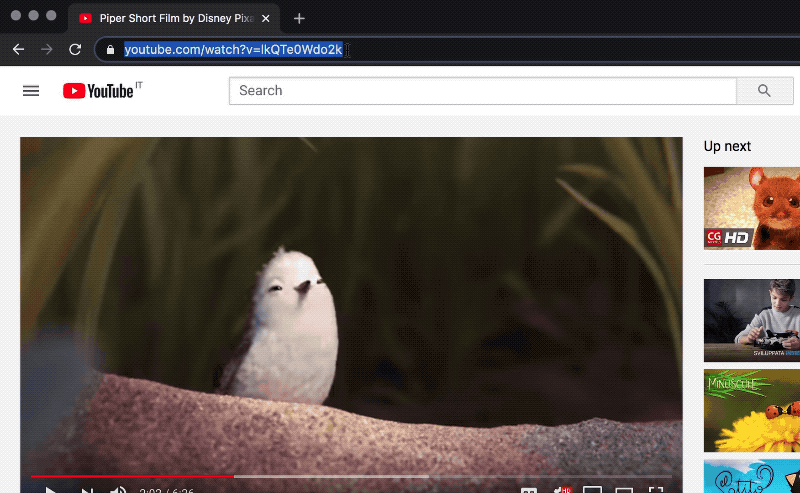Enter fullscreen mode in the player
The width and height of the screenshot is (800, 493).
pos(656,490)
